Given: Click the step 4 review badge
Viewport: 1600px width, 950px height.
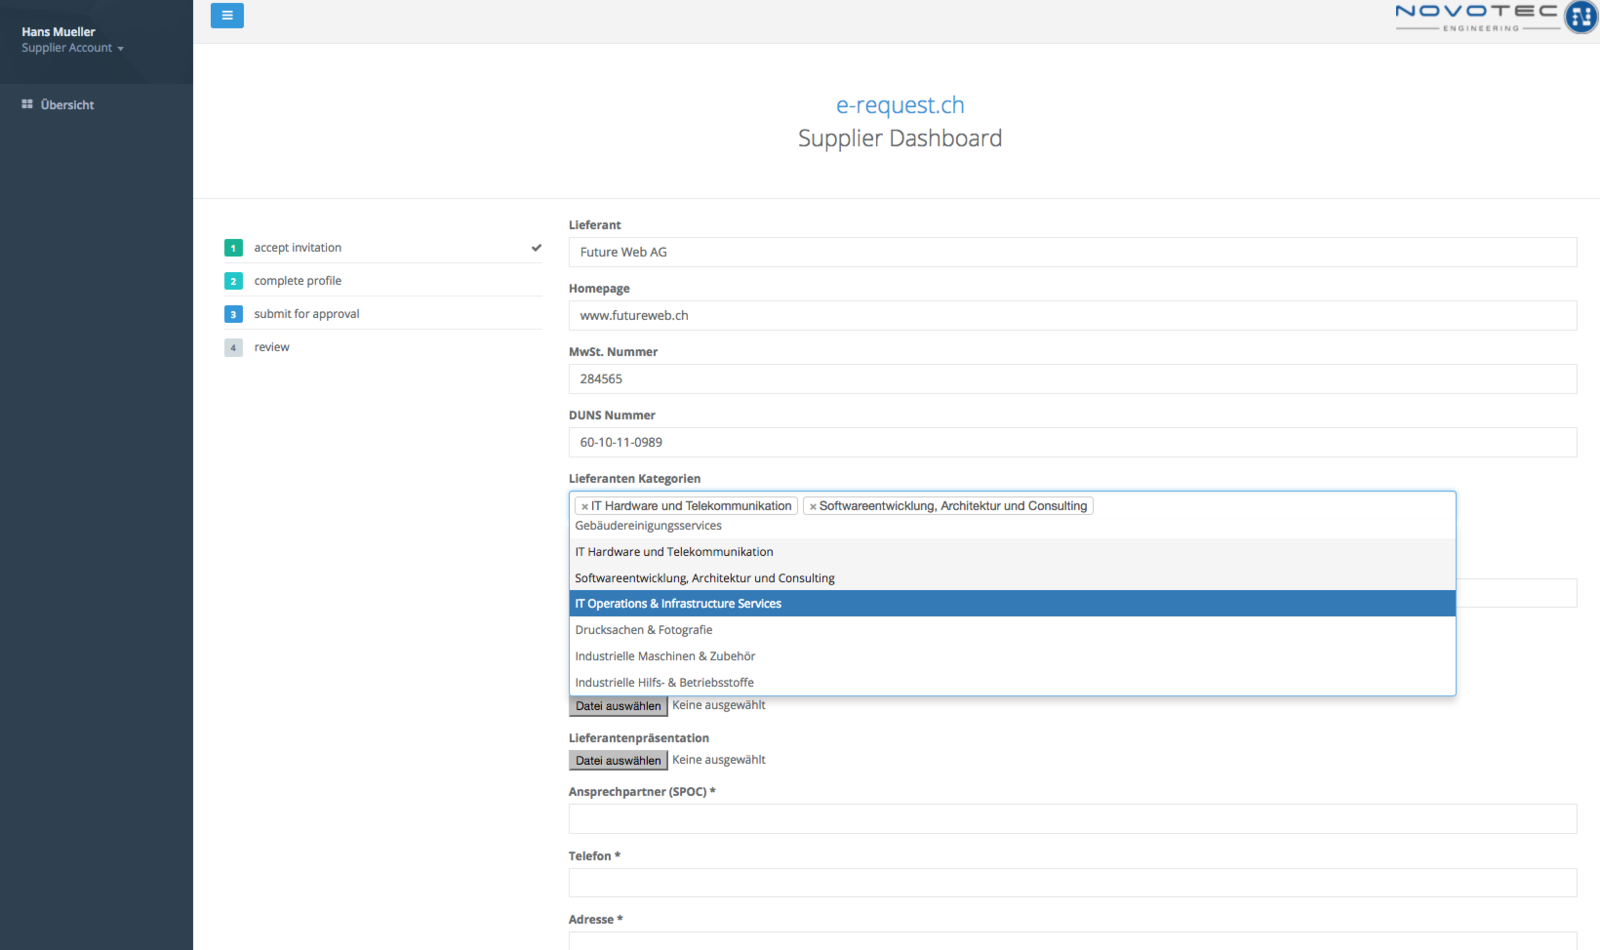Looking at the screenshot, I should click(233, 348).
